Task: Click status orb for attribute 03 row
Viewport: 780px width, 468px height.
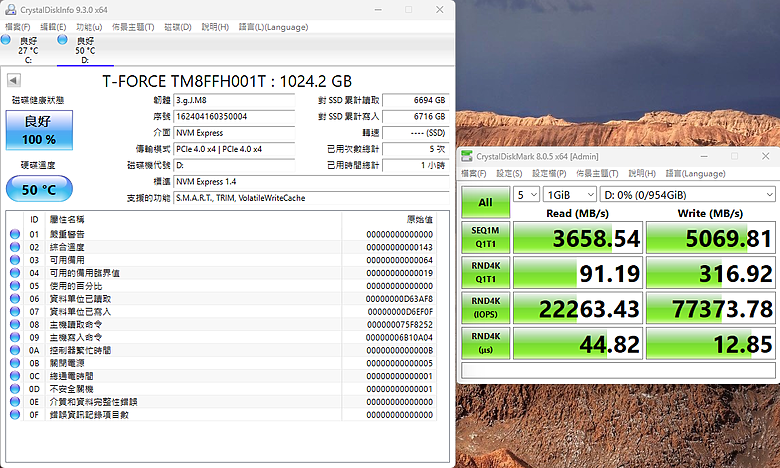Action: pos(15,260)
